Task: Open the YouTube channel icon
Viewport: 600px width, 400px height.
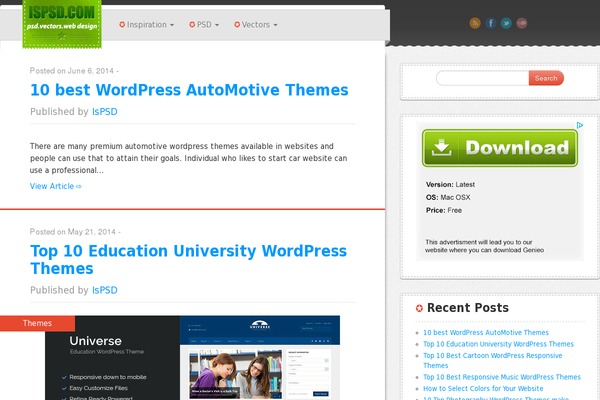Action: click(x=522, y=23)
